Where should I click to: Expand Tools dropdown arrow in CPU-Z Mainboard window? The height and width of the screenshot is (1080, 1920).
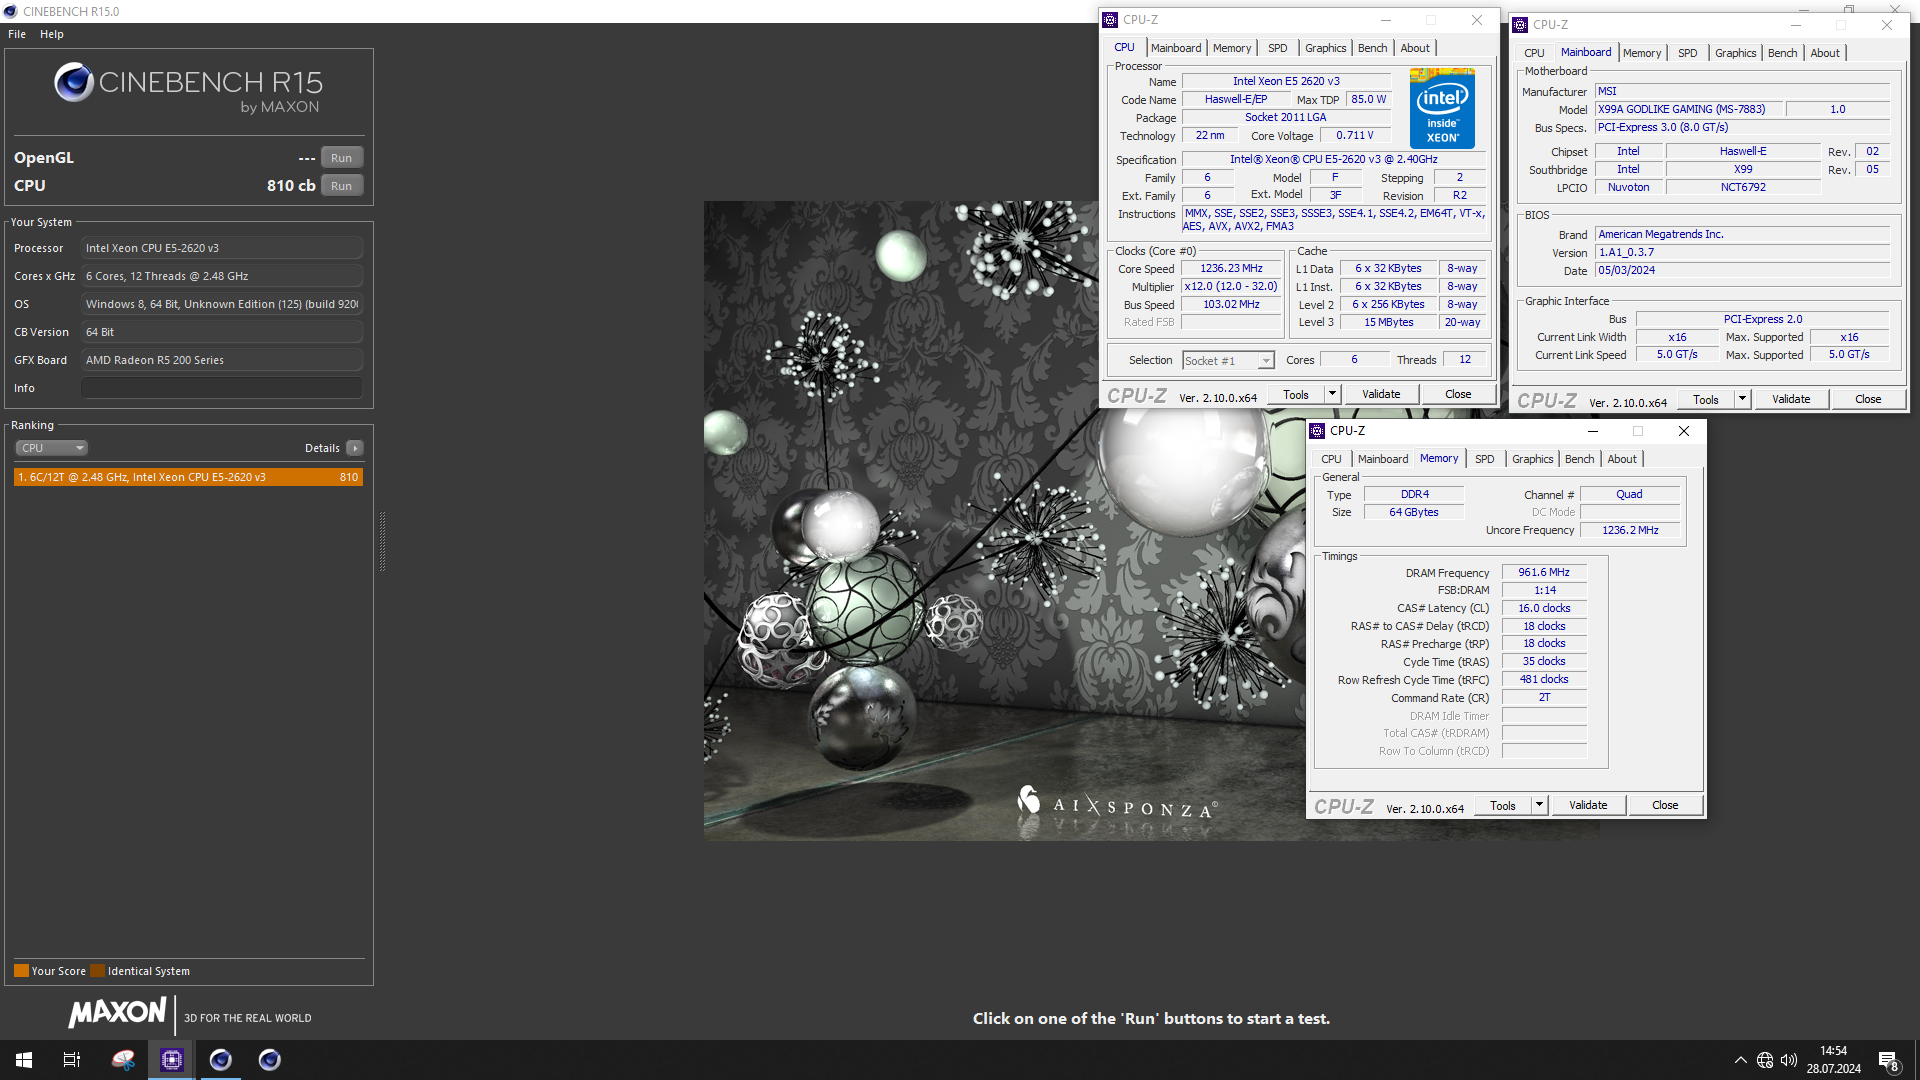[1742, 399]
